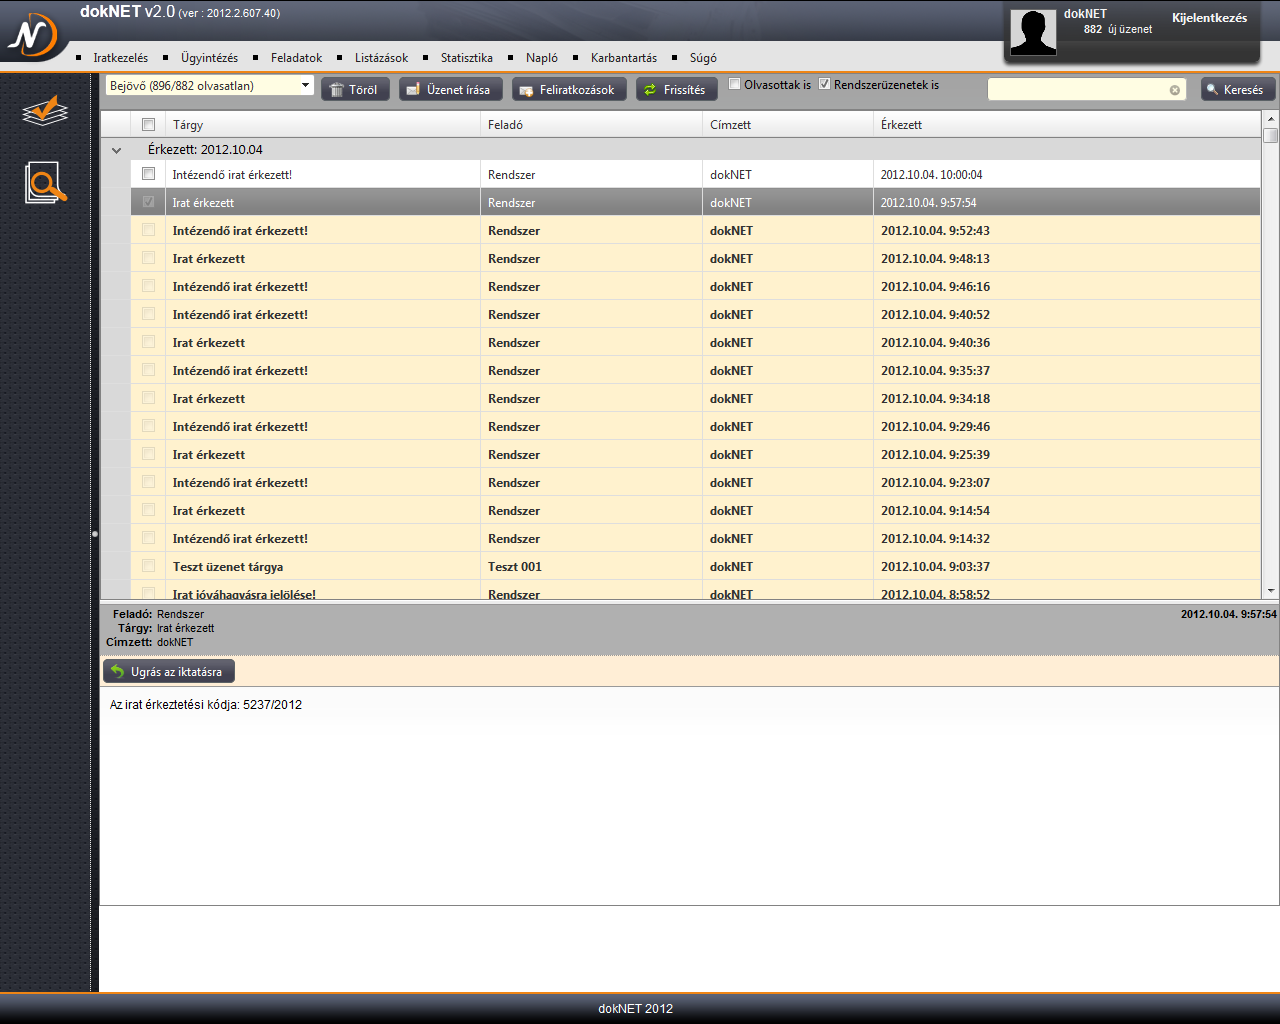1280x1024 pixels.
Task: Check the message received at 9:46:16
Action: [x=149, y=286]
